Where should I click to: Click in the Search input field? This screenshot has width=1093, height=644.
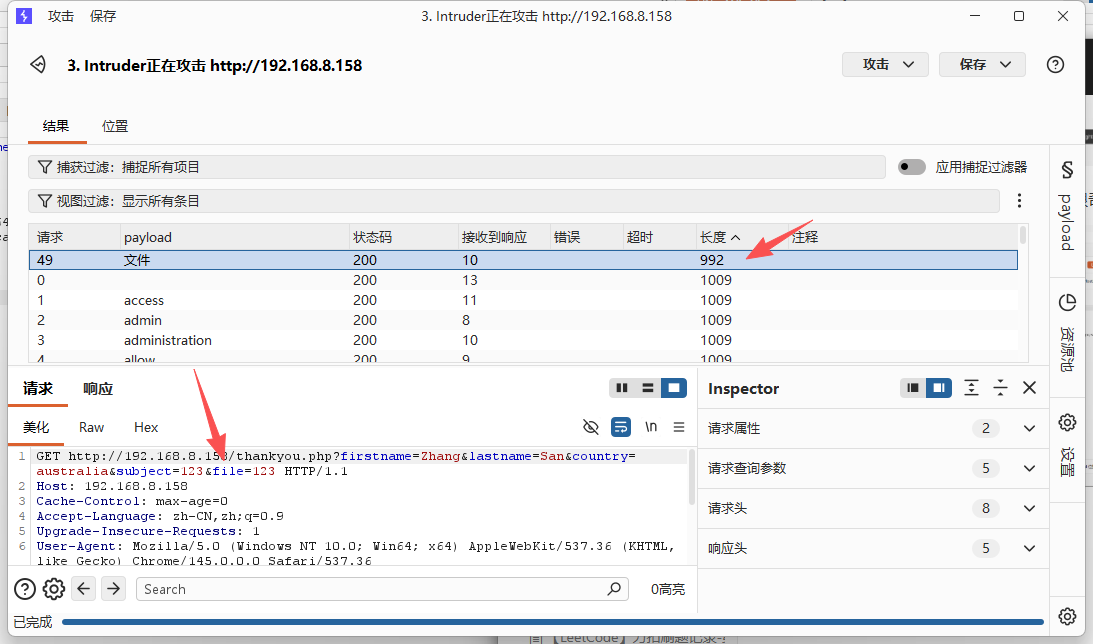375,589
